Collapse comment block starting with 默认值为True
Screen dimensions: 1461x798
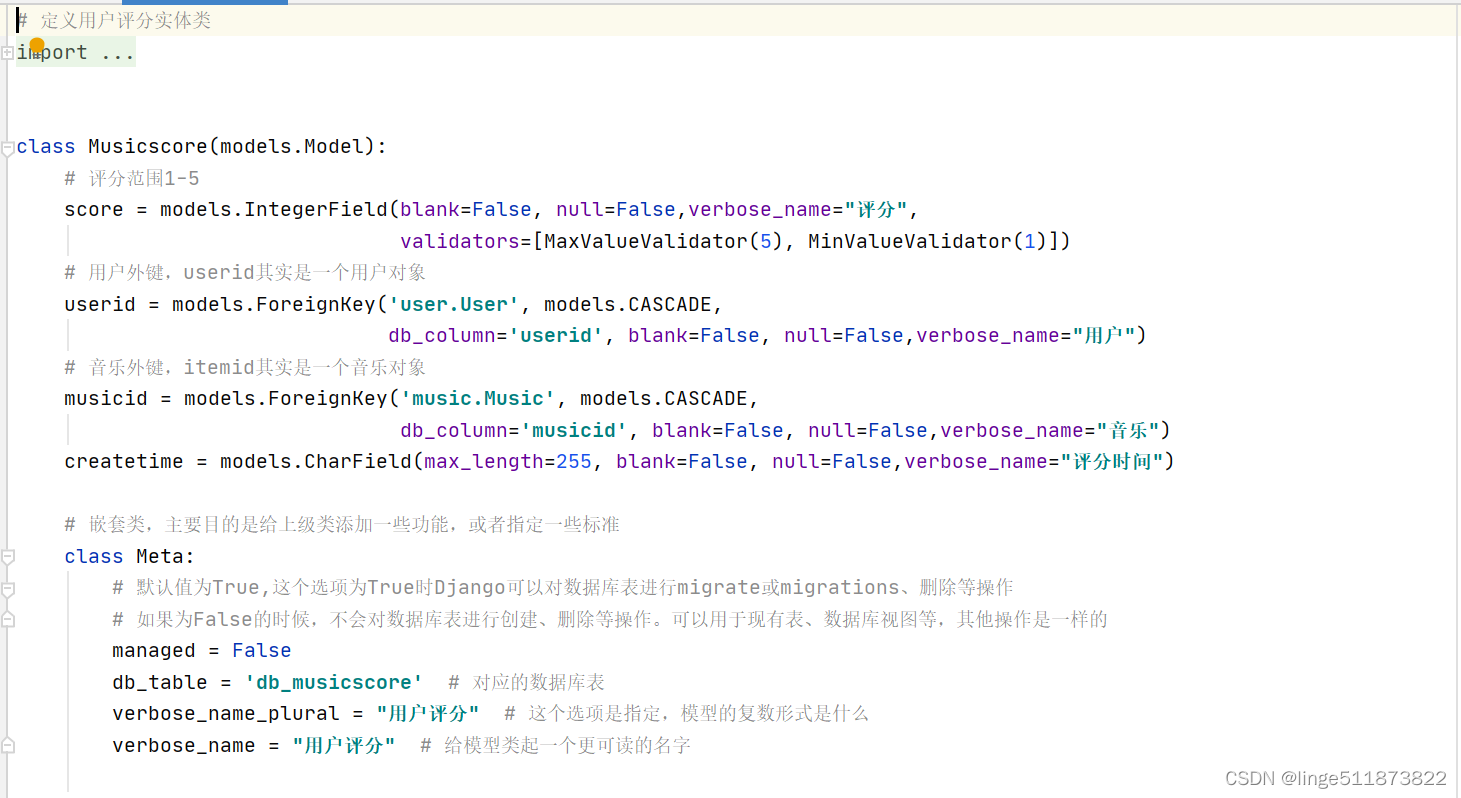[x=7, y=588]
